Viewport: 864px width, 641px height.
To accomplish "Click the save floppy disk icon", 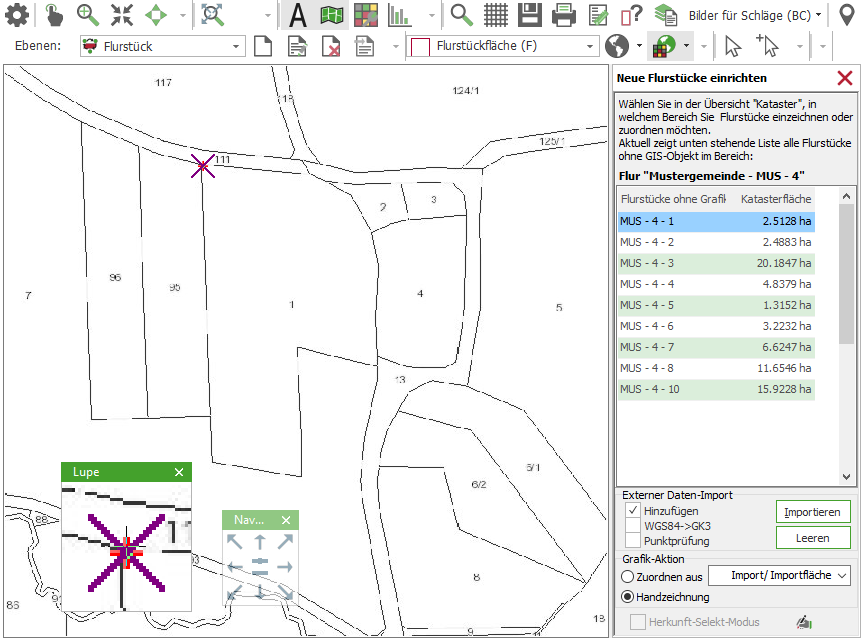I will pyautogui.click(x=530, y=15).
